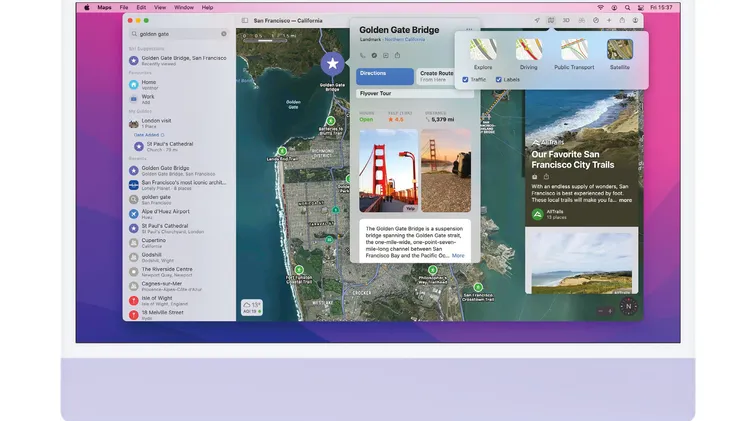This screenshot has height=421, width=750.
Task: Open the first Golden Gate Bridge photo
Action: [388, 171]
